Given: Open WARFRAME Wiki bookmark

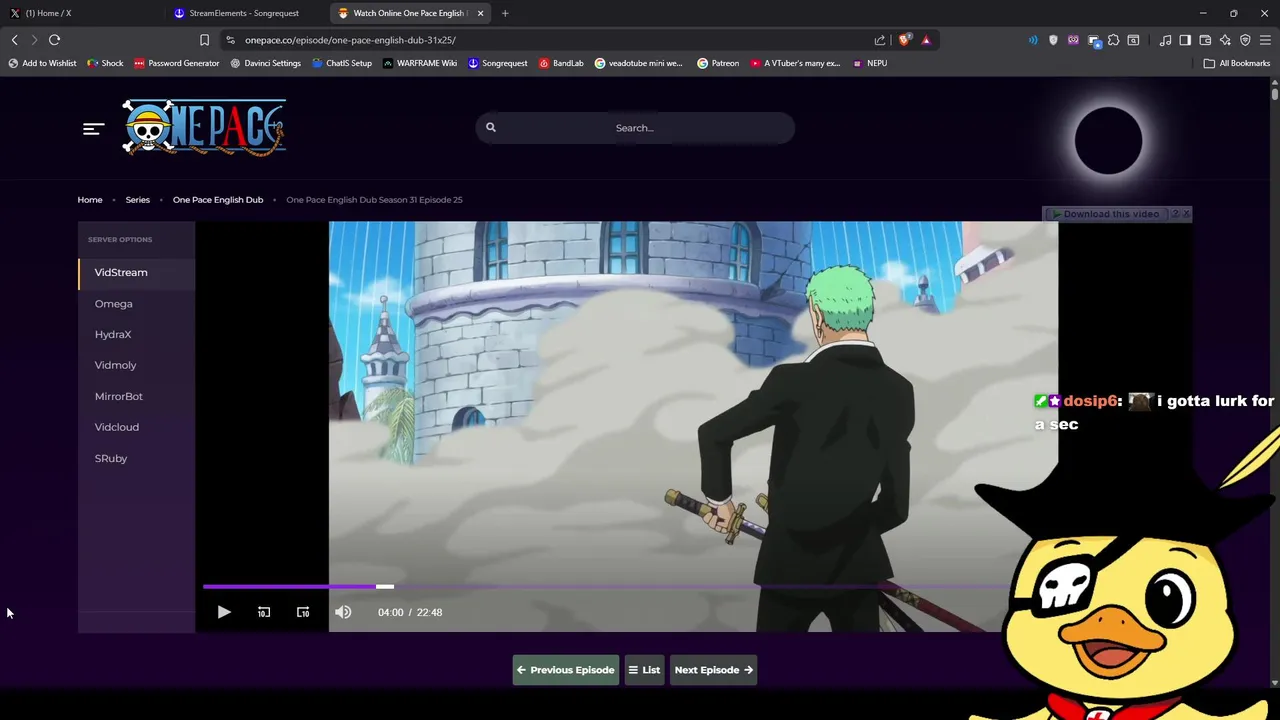Looking at the screenshot, I should 420,63.
